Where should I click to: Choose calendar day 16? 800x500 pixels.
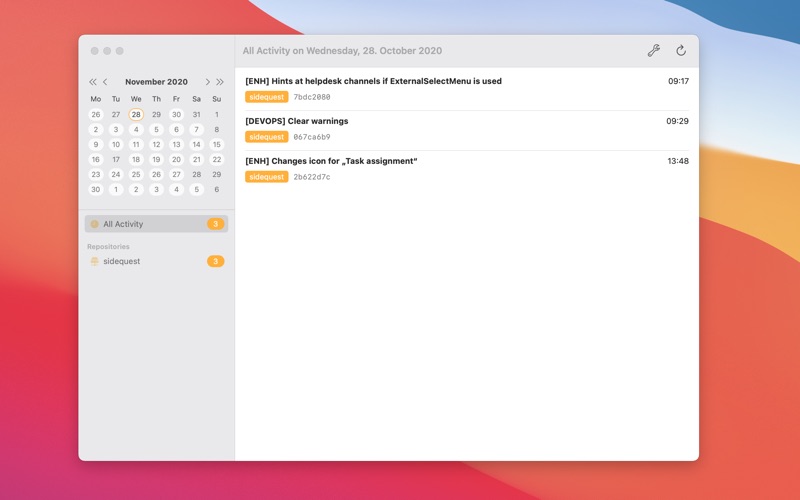pyautogui.click(x=95, y=159)
